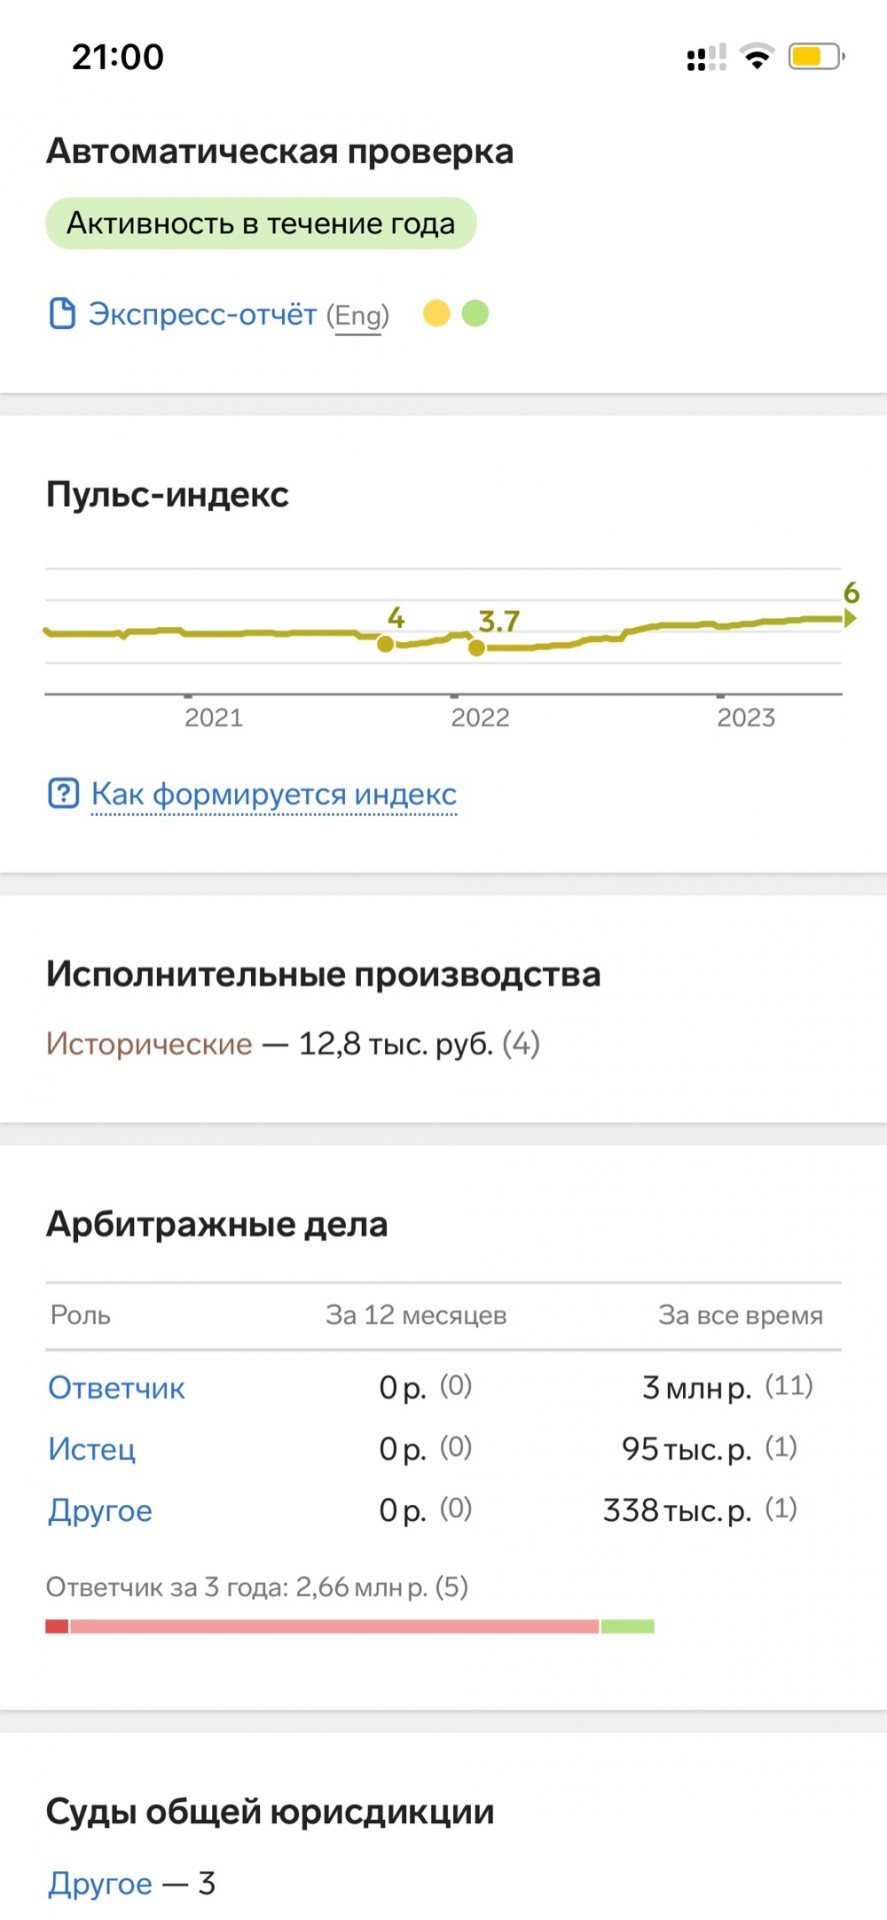
Task: Tap the cellular signal icon
Action: 707,58
